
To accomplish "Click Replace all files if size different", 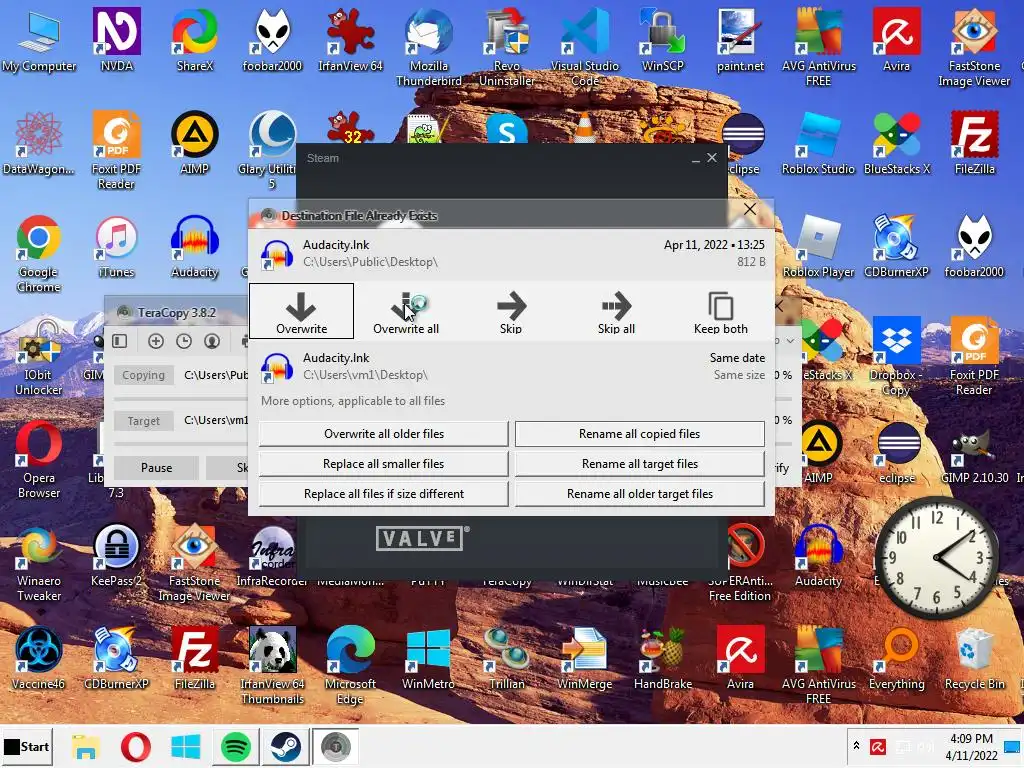I will click(383, 494).
